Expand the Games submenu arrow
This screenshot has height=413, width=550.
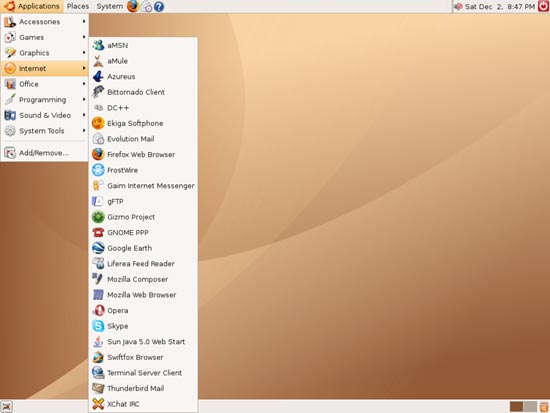(x=84, y=37)
